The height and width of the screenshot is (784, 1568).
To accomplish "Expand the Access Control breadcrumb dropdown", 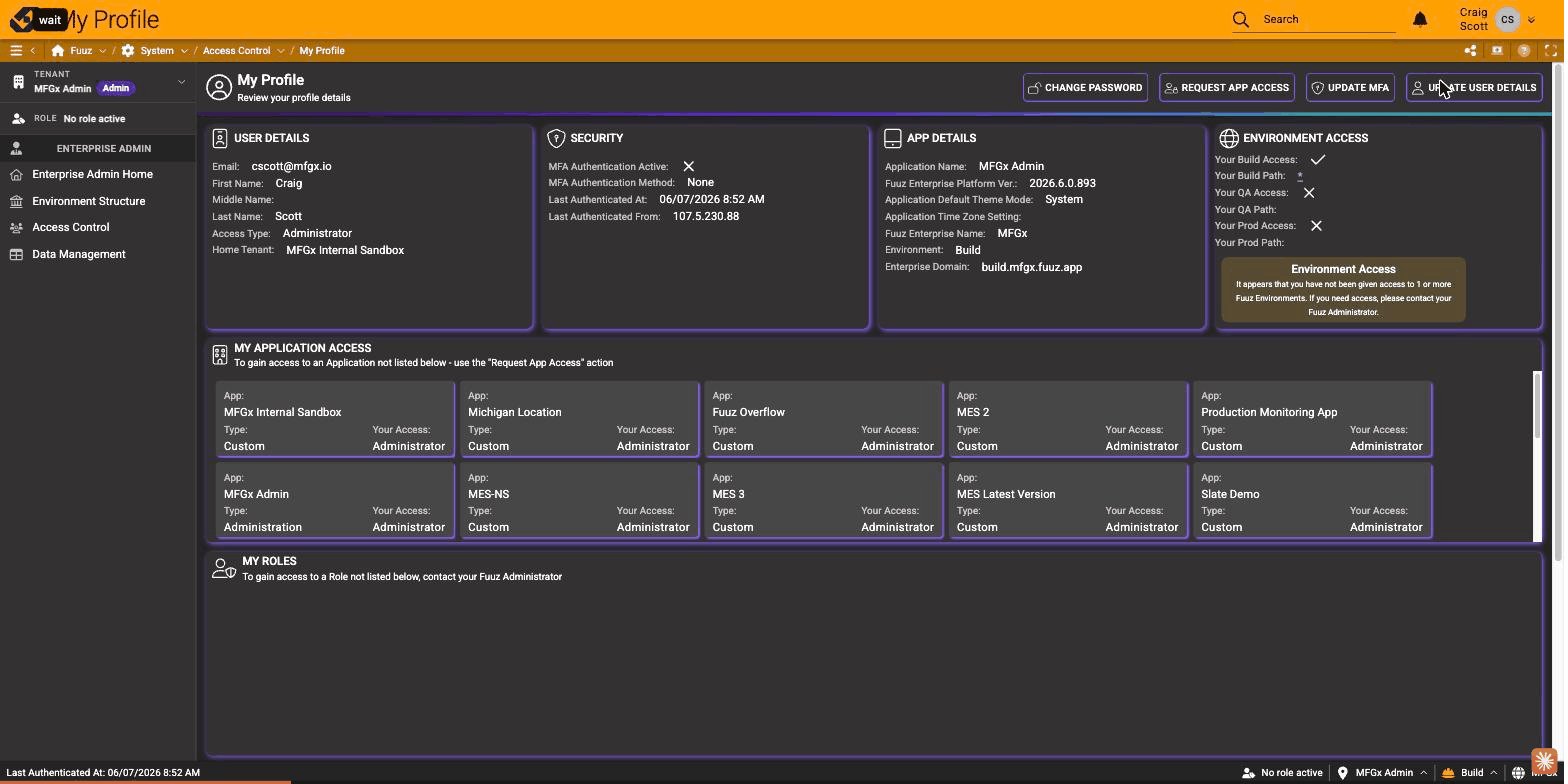I will click(280, 50).
